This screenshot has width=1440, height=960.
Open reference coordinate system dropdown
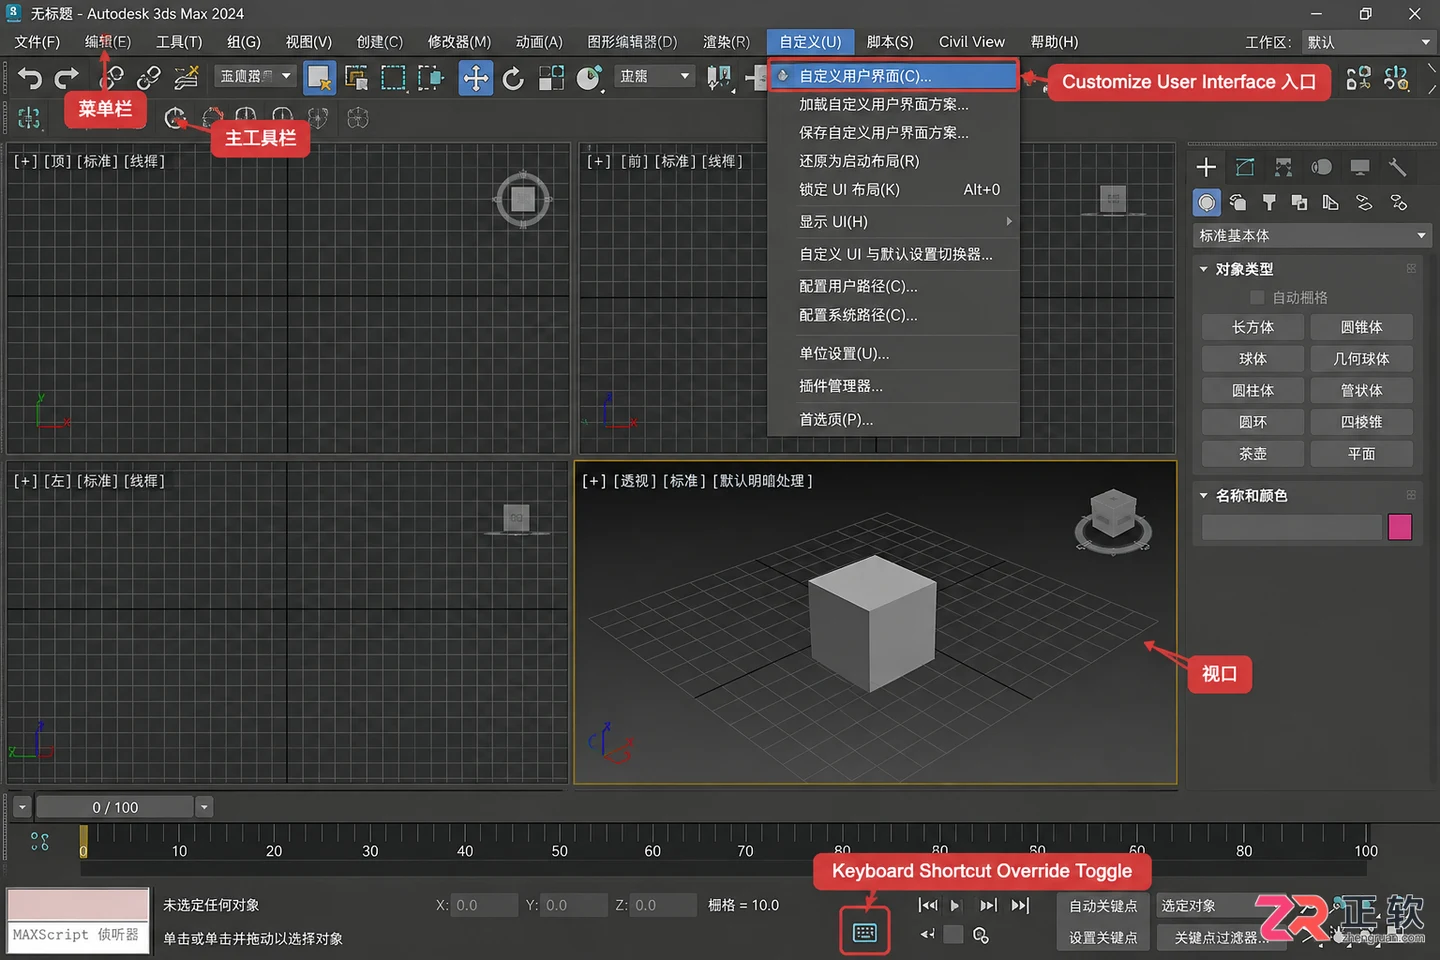[654, 76]
